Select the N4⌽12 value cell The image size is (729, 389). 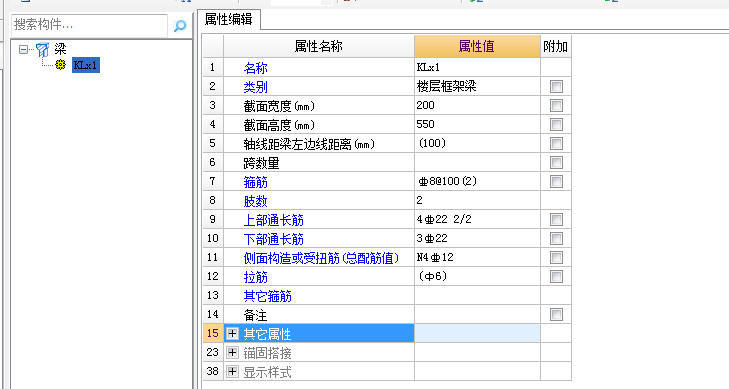477,257
